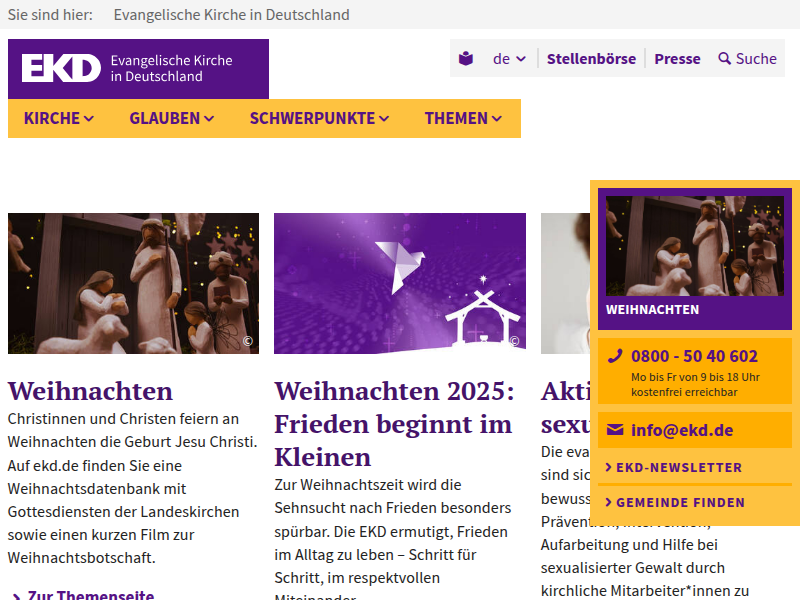Select the THEMEN menu item
This screenshot has width=800, height=600.
[462, 118]
